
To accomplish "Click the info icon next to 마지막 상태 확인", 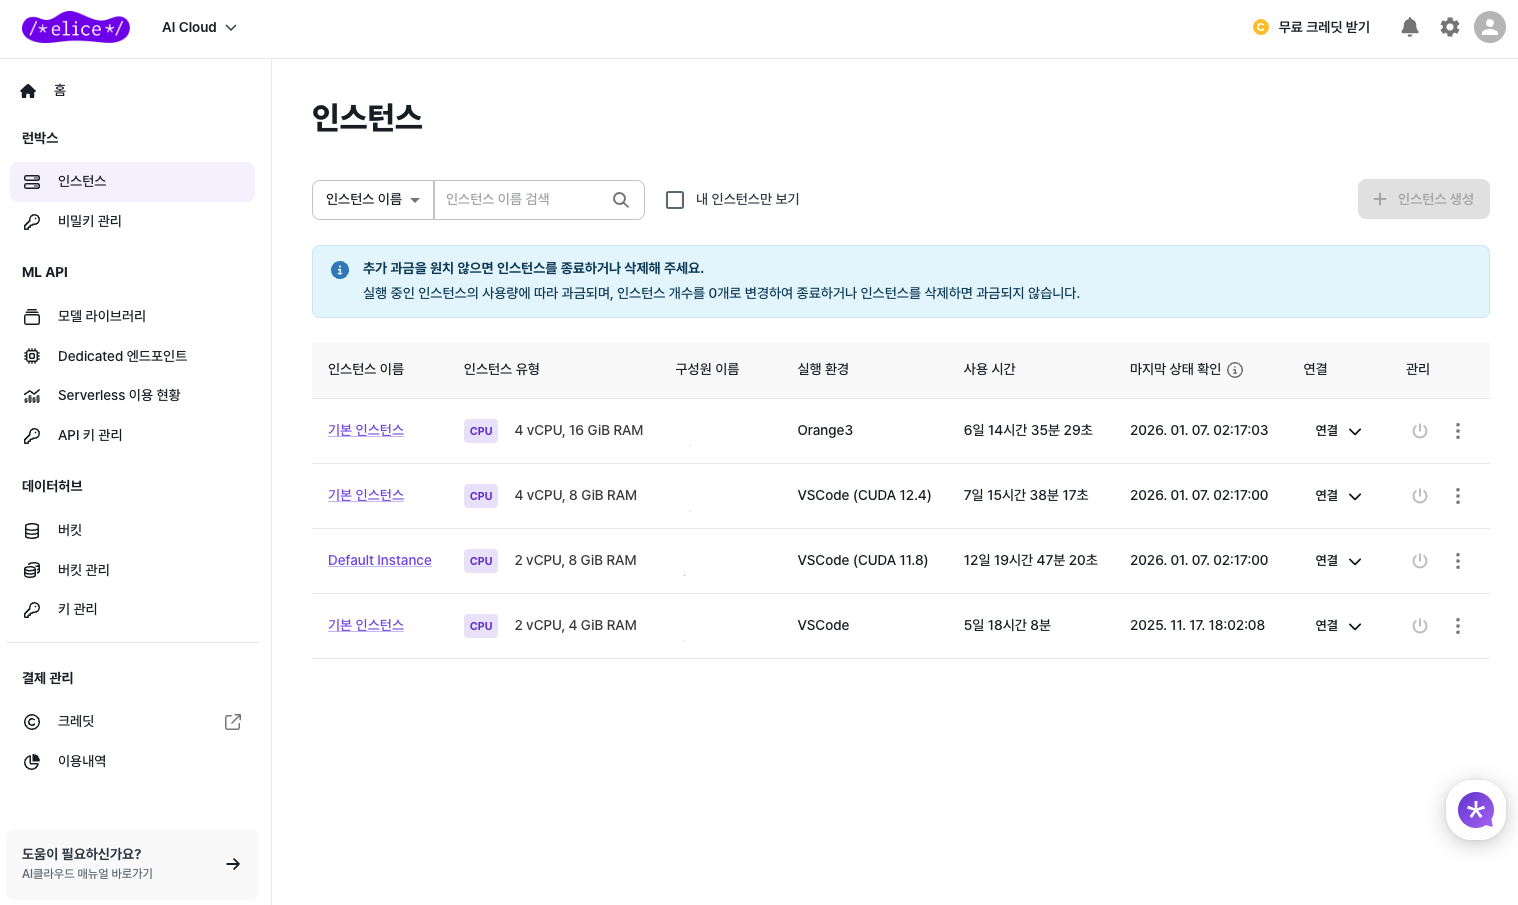I will tap(1235, 370).
